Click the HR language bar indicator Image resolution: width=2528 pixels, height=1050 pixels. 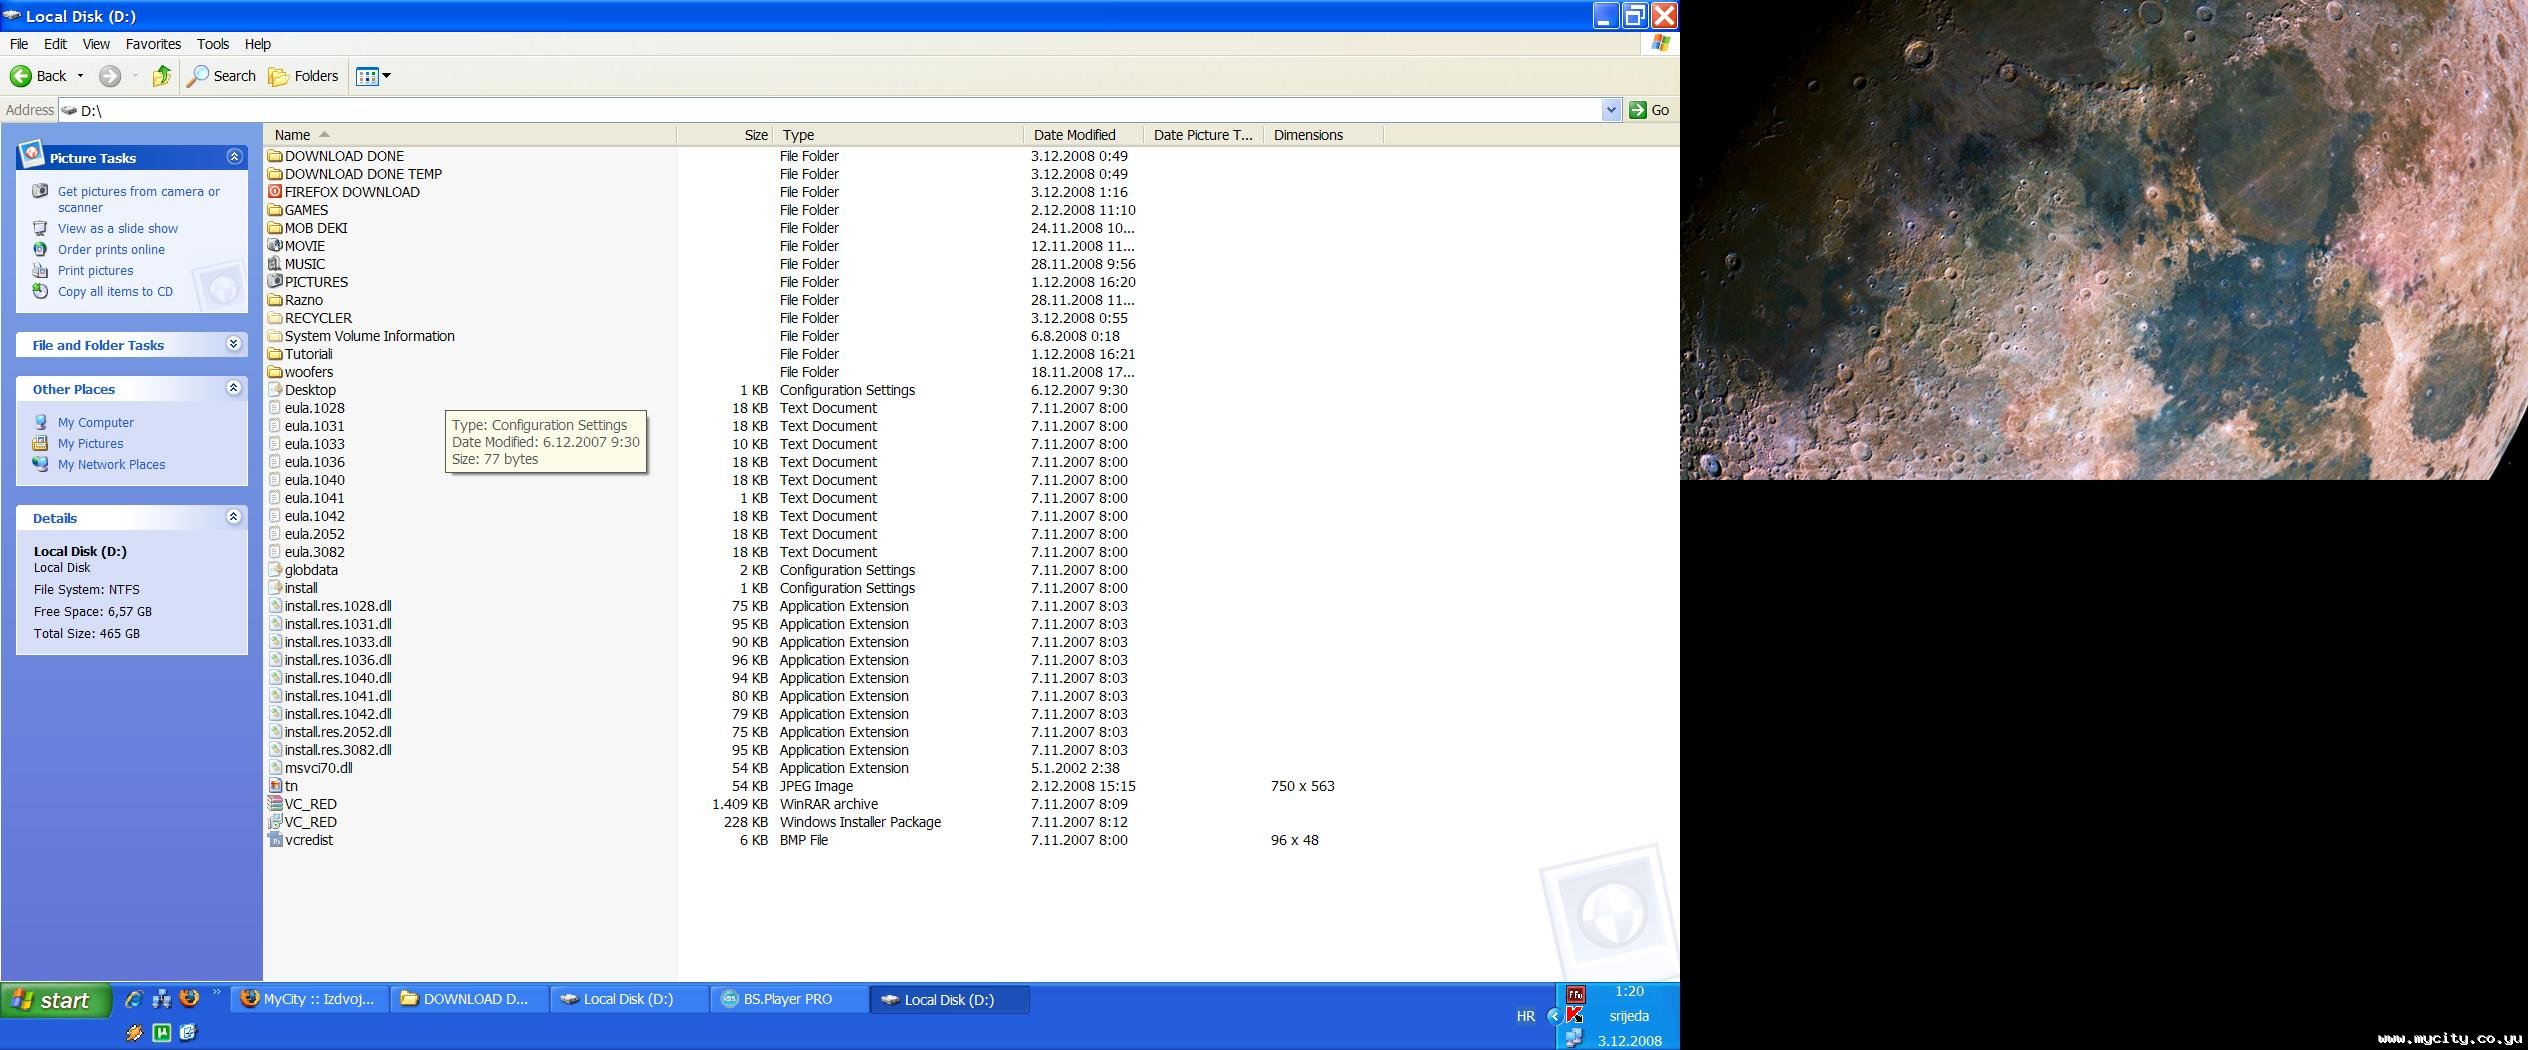tap(1526, 1016)
